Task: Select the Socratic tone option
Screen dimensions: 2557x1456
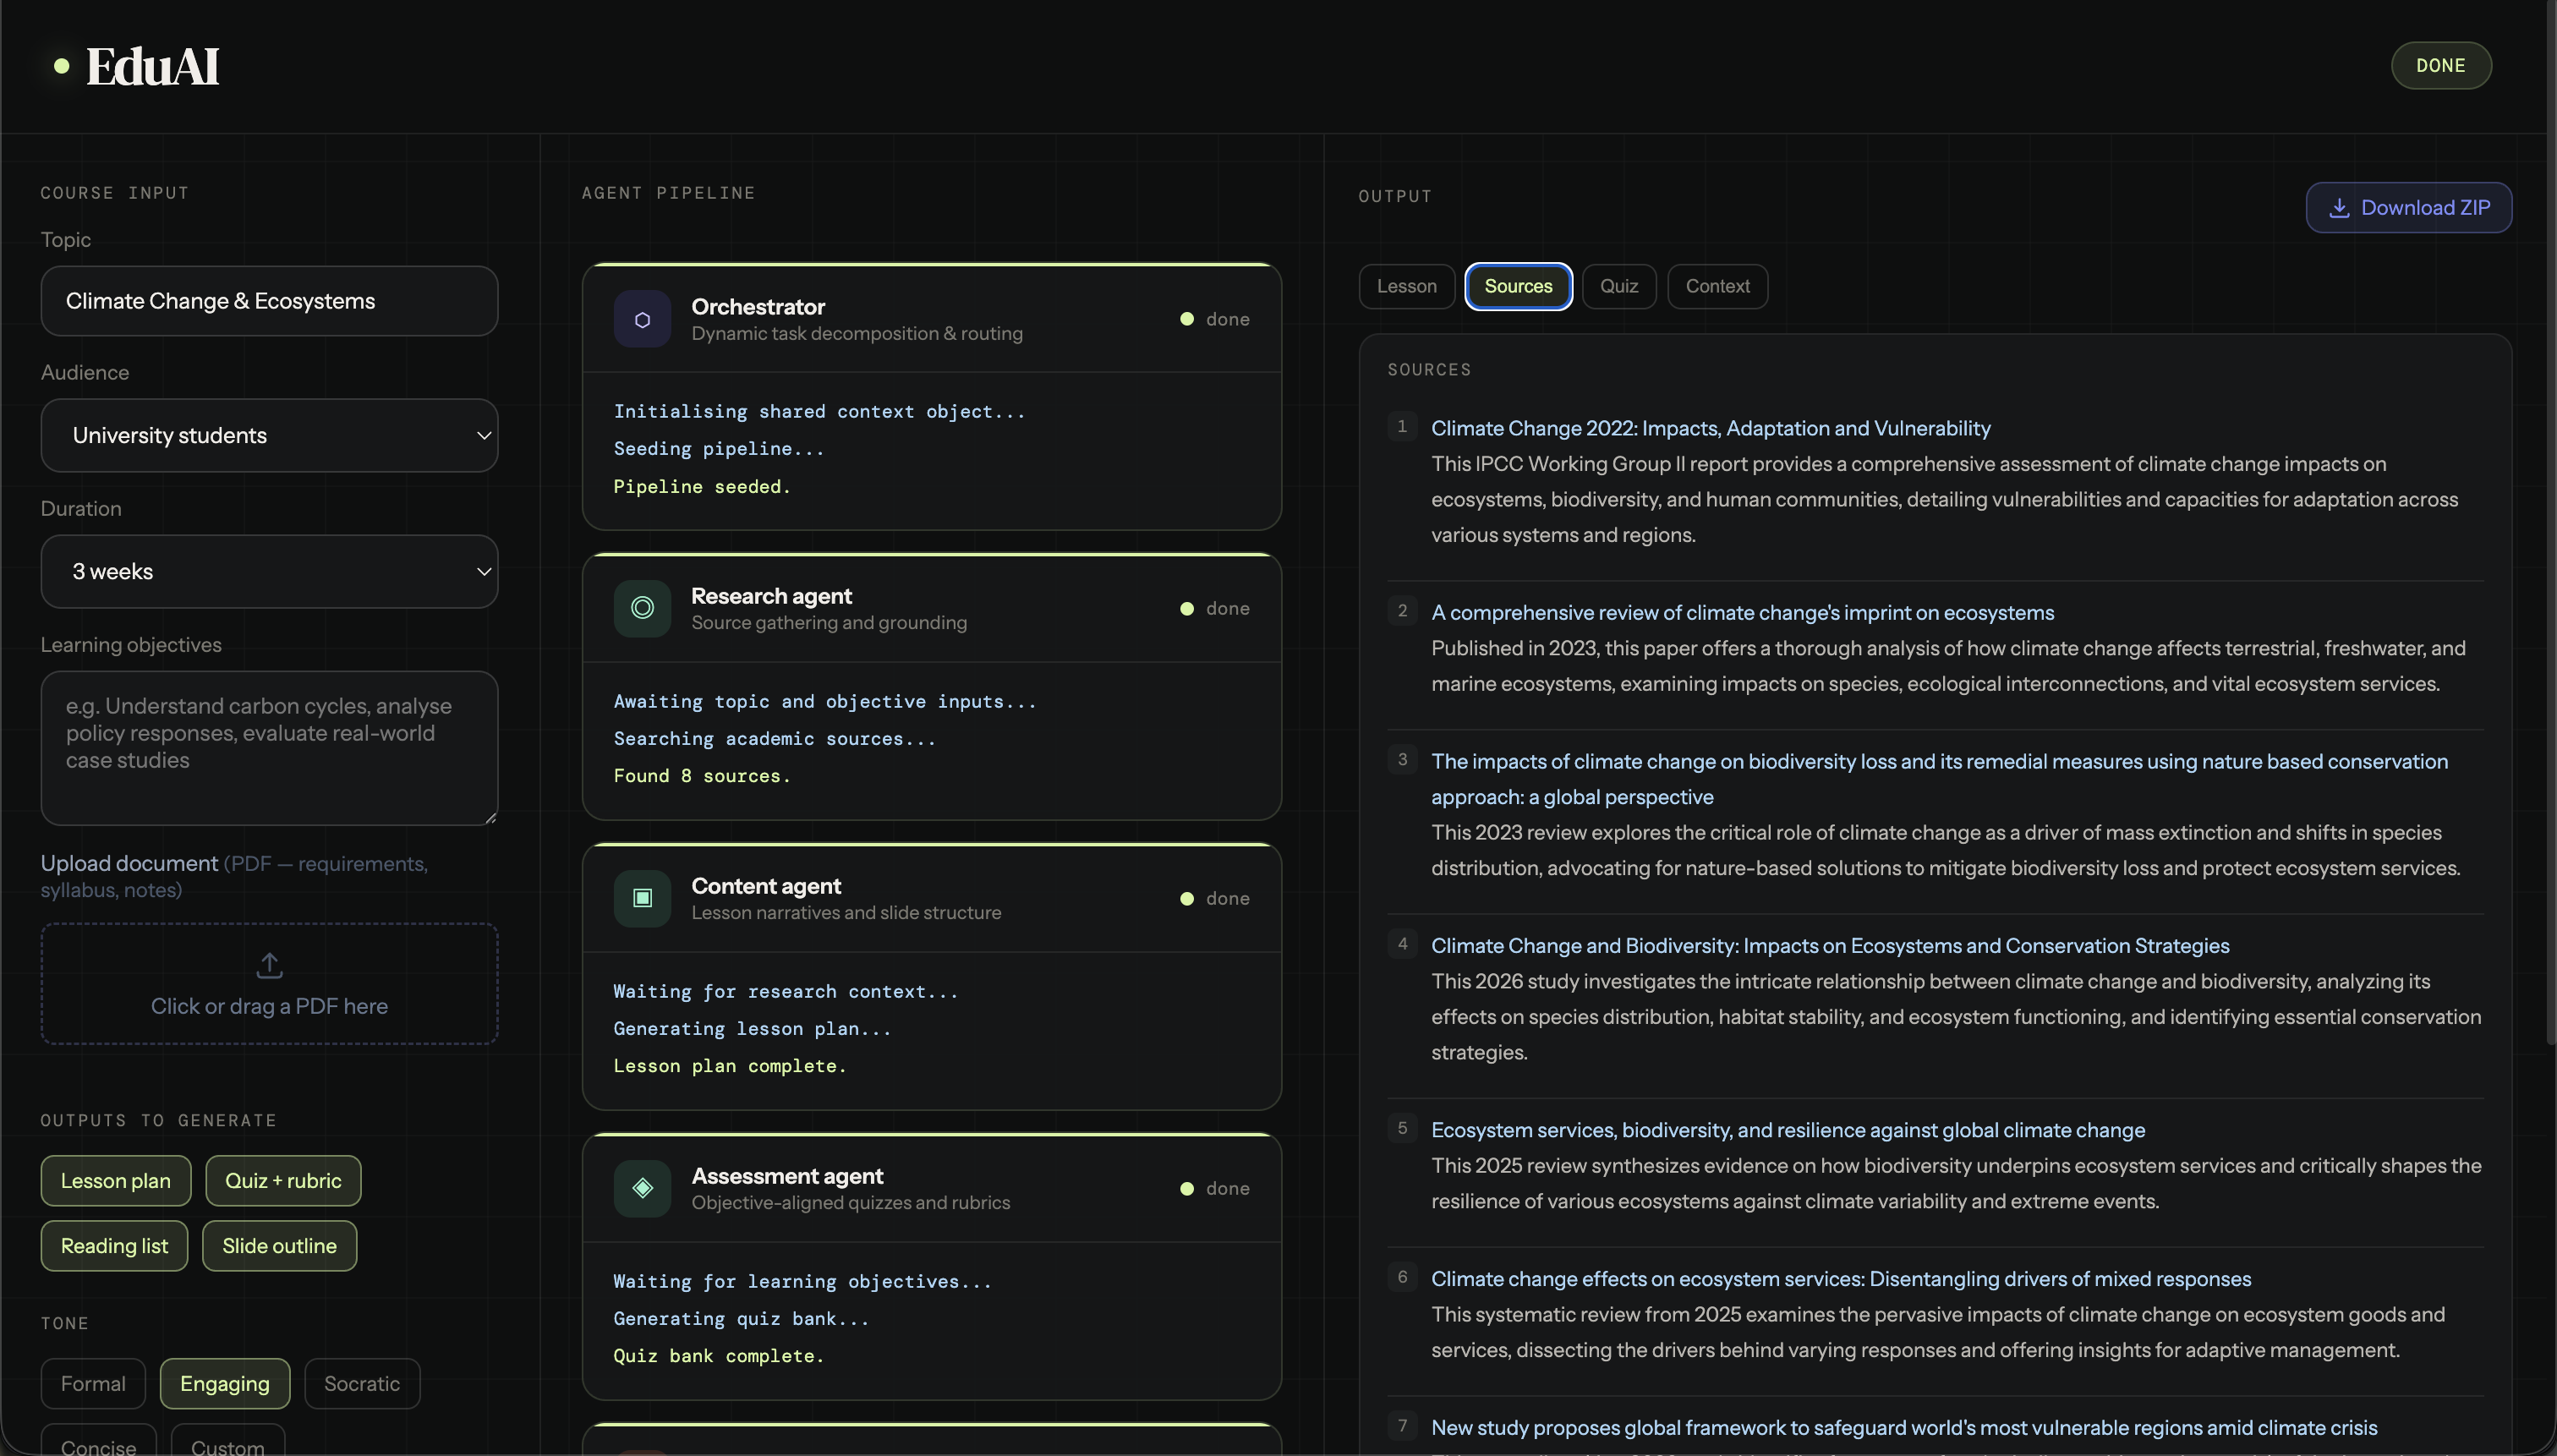Action: click(362, 1384)
